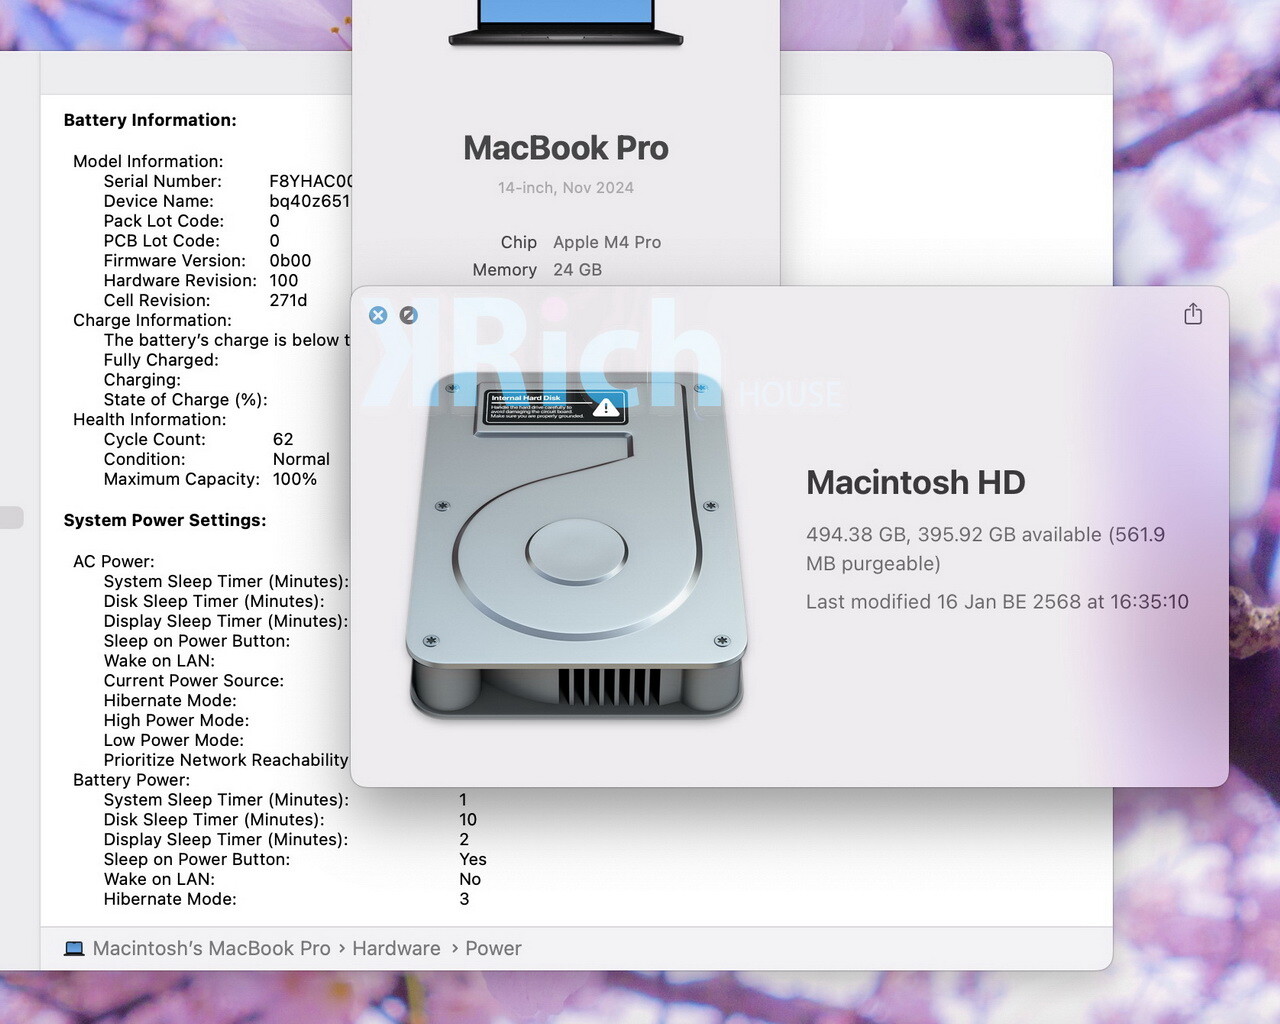Click the State of Charge (%) label
The width and height of the screenshot is (1280, 1024).
click(x=186, y=400)
